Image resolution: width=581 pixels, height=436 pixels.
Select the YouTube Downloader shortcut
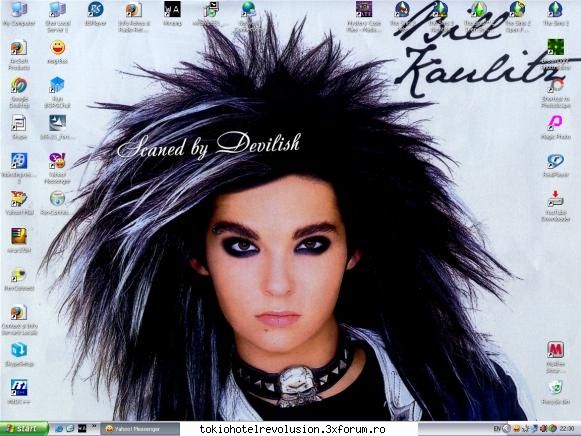tap(555, 206)
